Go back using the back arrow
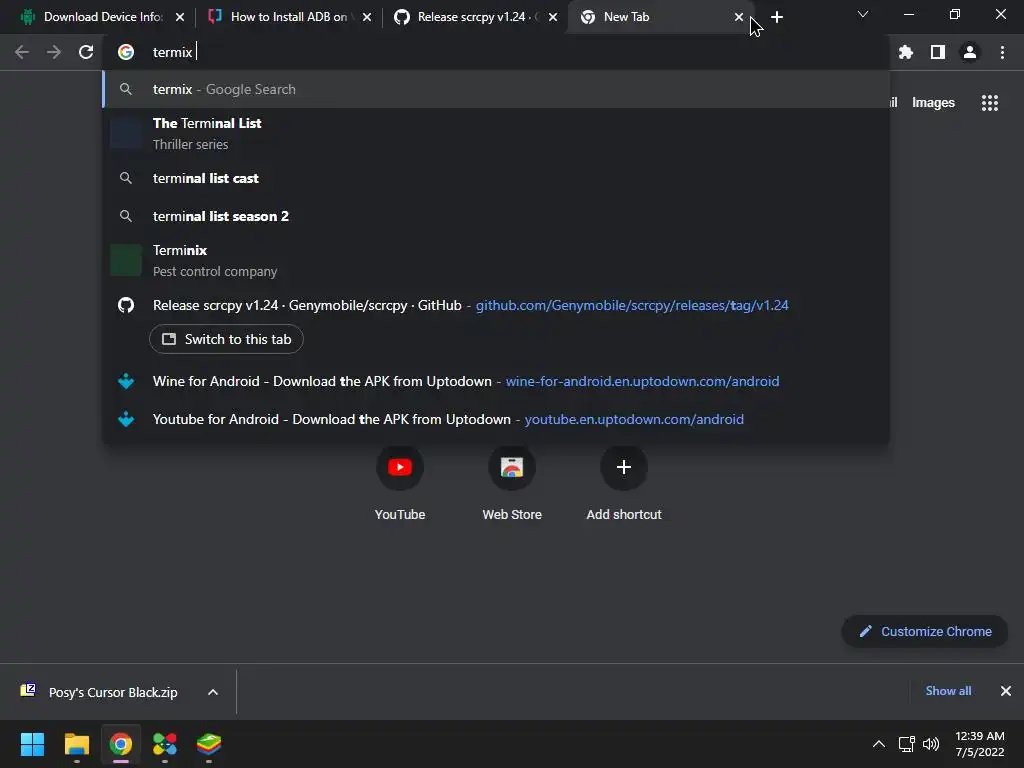 coord(22,52)
